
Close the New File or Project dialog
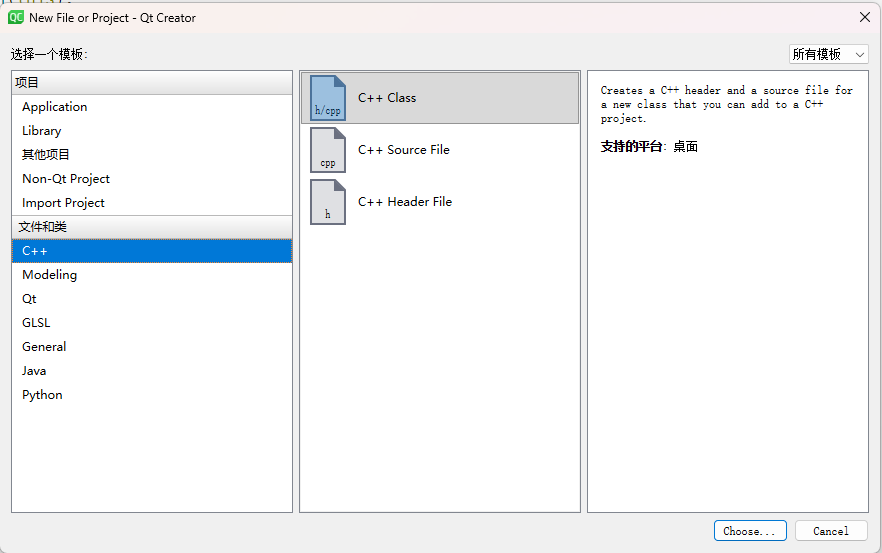click(865, 17)
